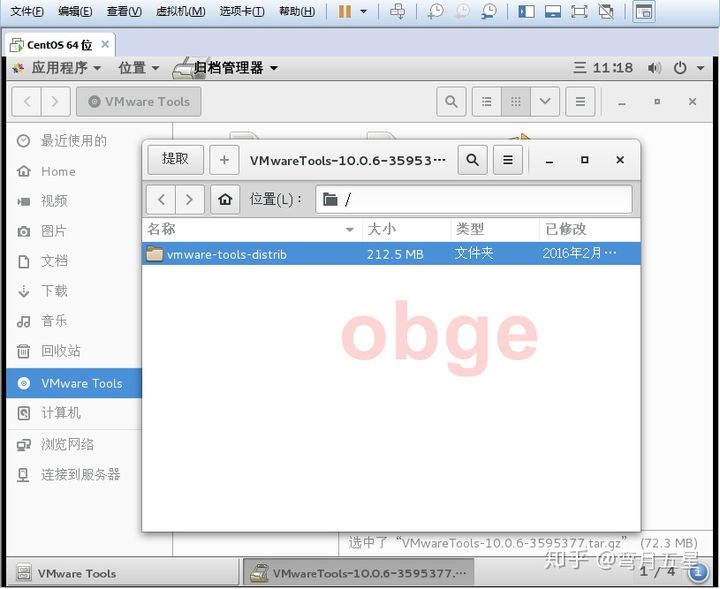Image resolution: width=720 pixels, height=589 pixels.
Task: Take a snapshot with the snapshot icon
Action: tap(435, 11)
